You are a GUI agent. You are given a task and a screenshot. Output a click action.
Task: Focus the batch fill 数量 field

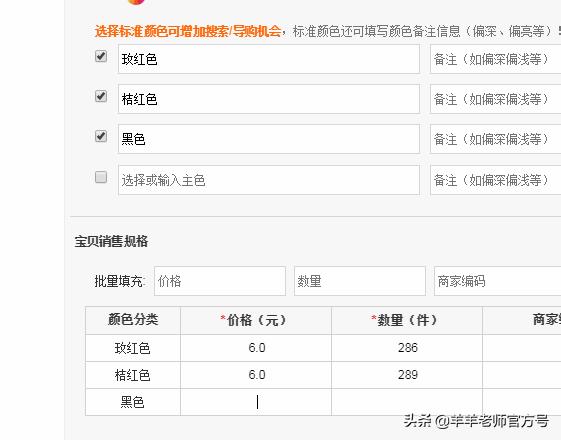point(360,281)
